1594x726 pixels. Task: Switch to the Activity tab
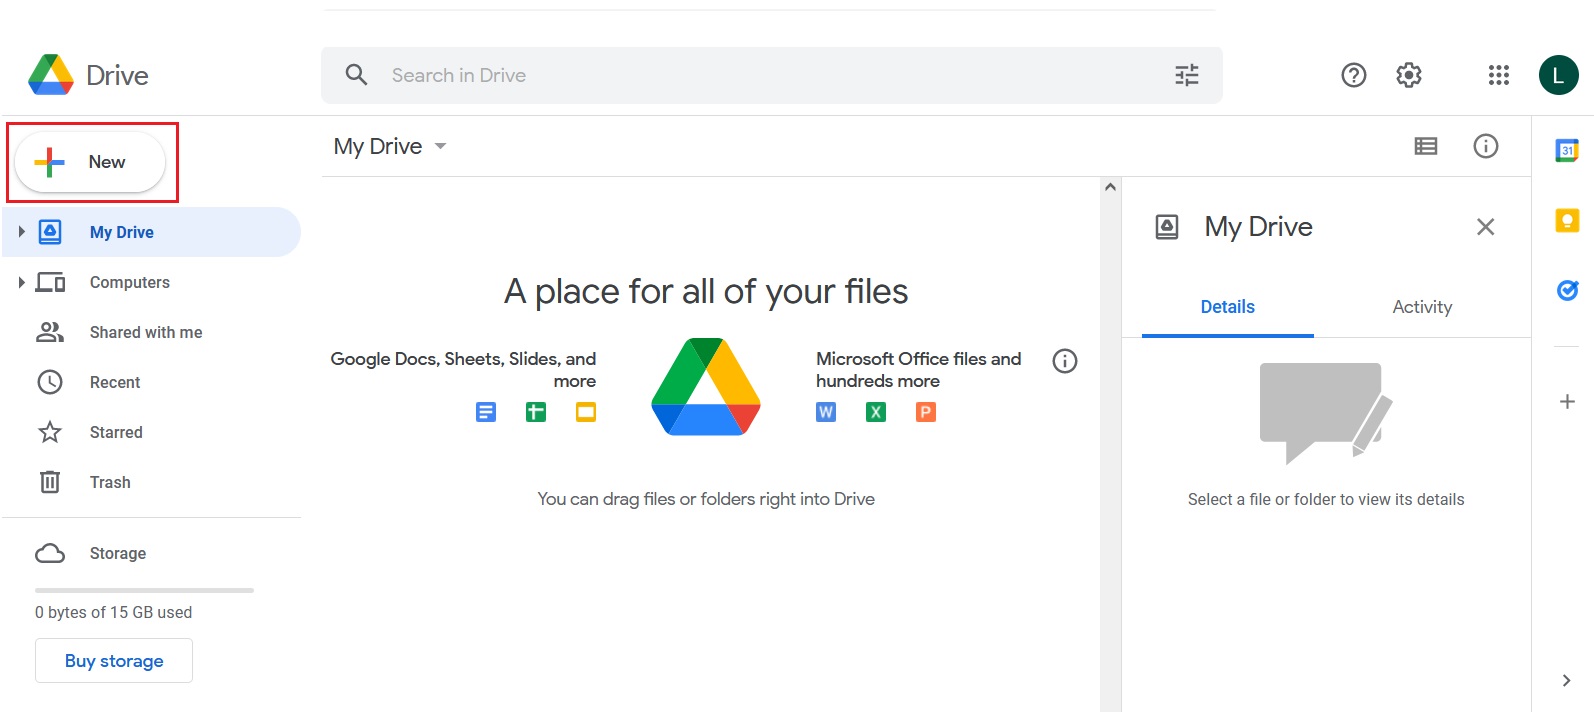coord(1422,307)
